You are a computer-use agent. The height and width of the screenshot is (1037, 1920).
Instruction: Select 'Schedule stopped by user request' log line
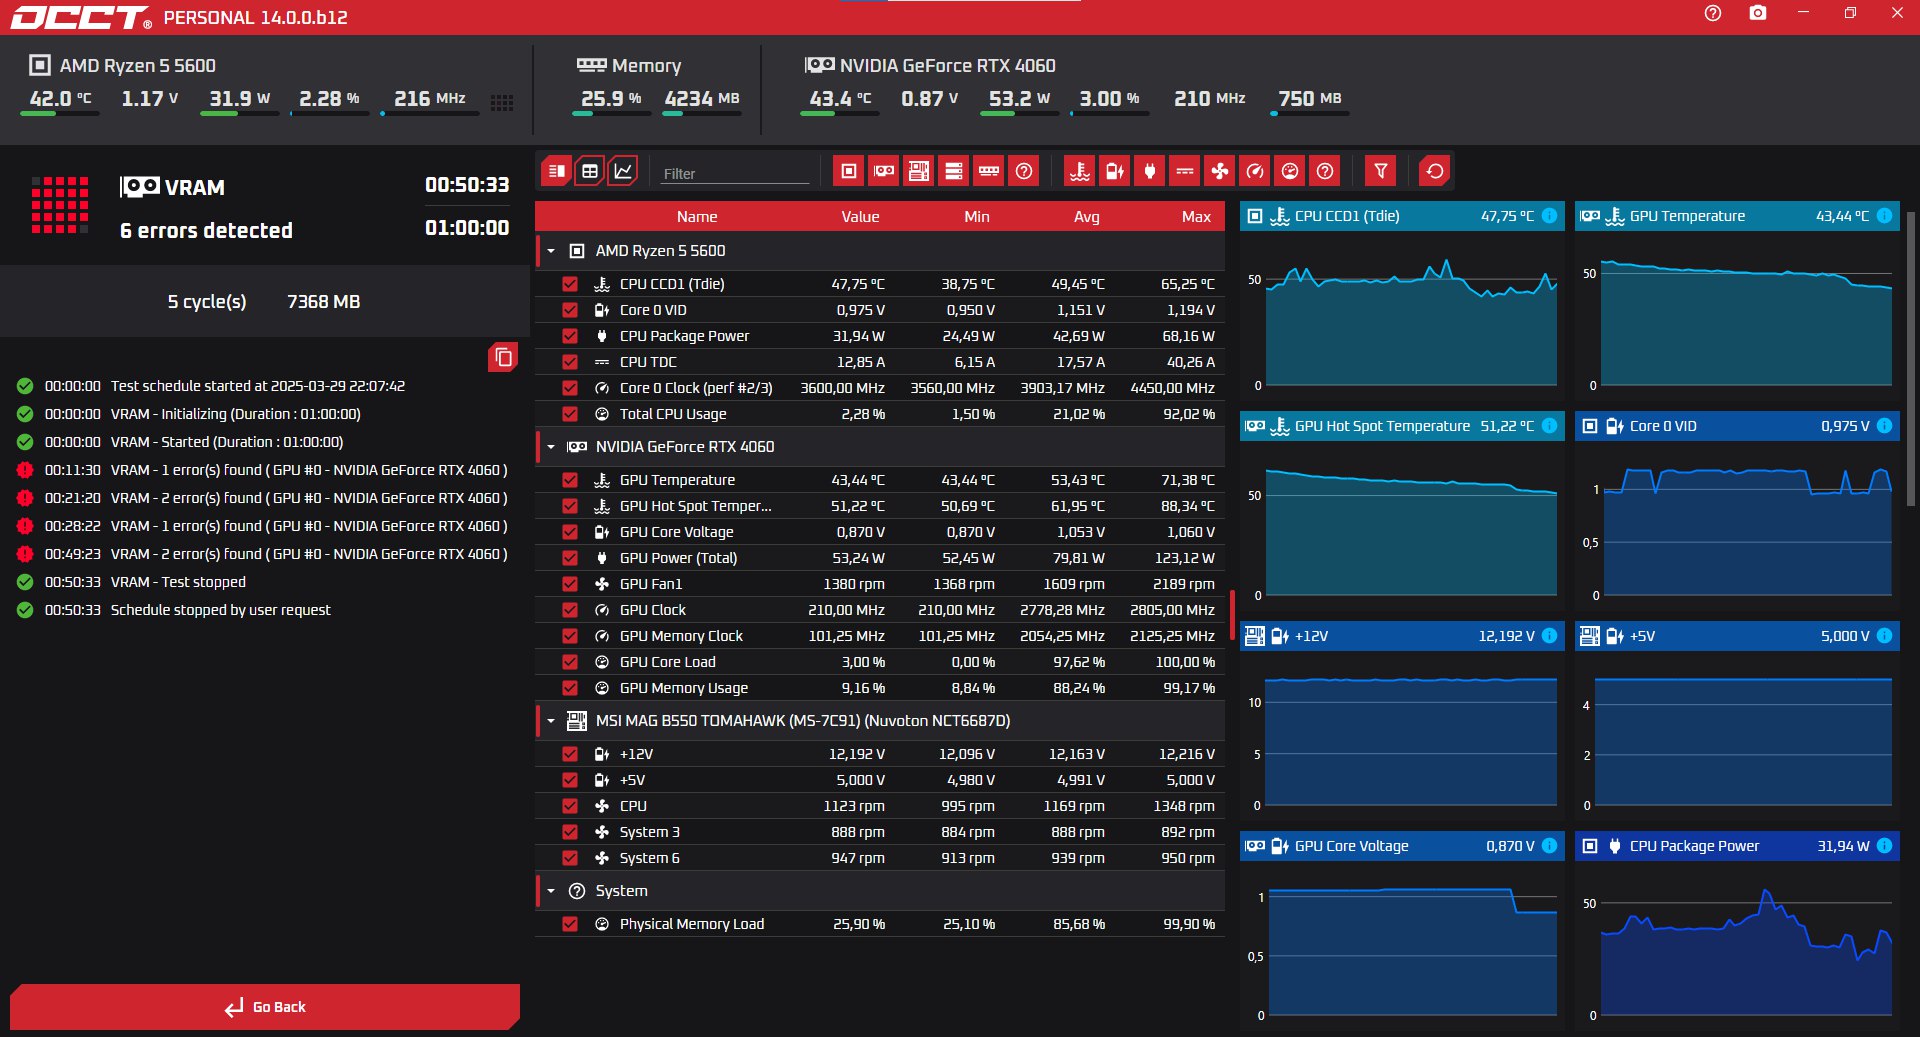220,610
